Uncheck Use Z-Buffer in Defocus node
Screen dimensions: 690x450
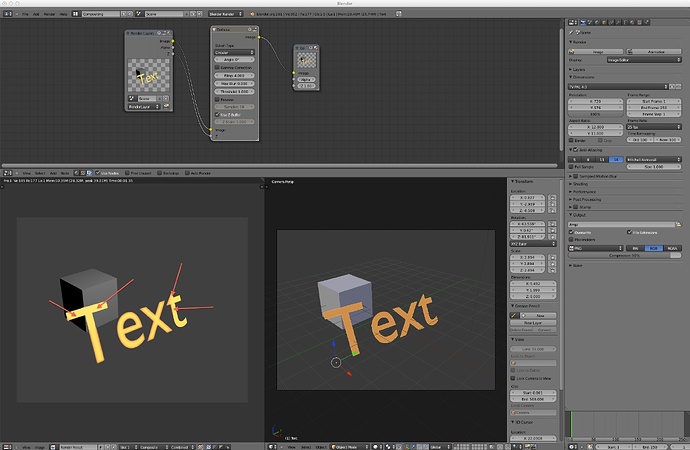pyautogui.click(x=217, y=114)
